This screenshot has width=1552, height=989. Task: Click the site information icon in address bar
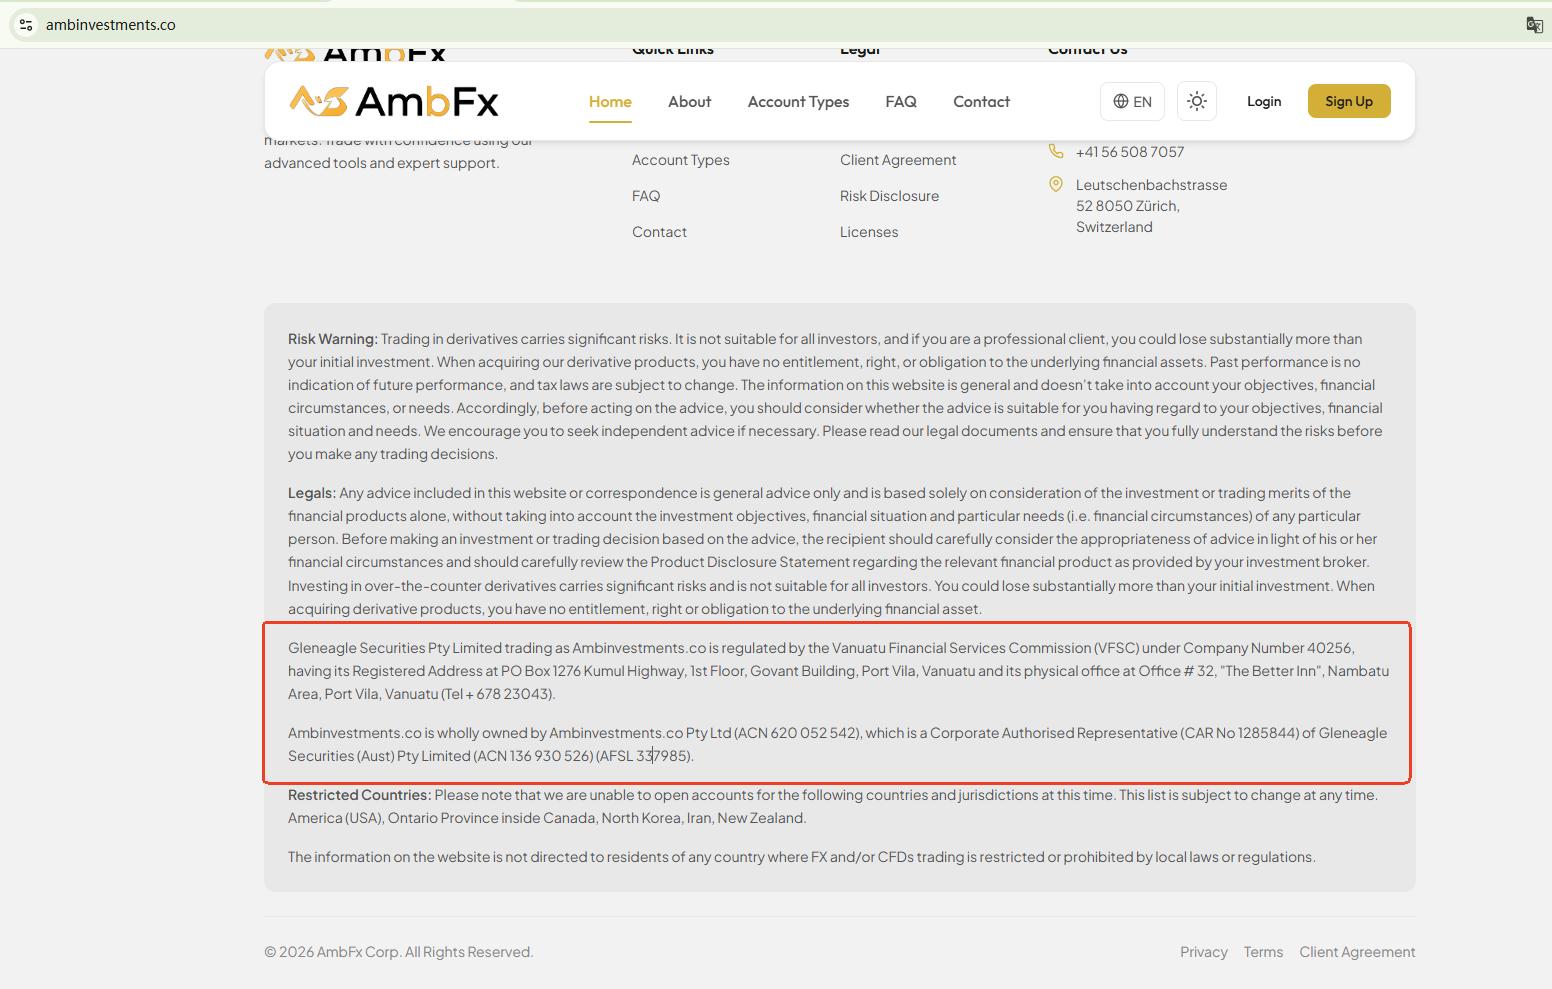(26, 25)
